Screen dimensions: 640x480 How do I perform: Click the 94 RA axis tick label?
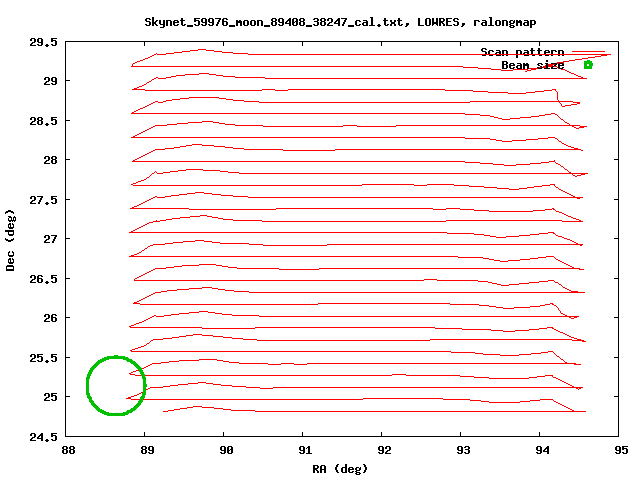[x=542, y=450]
